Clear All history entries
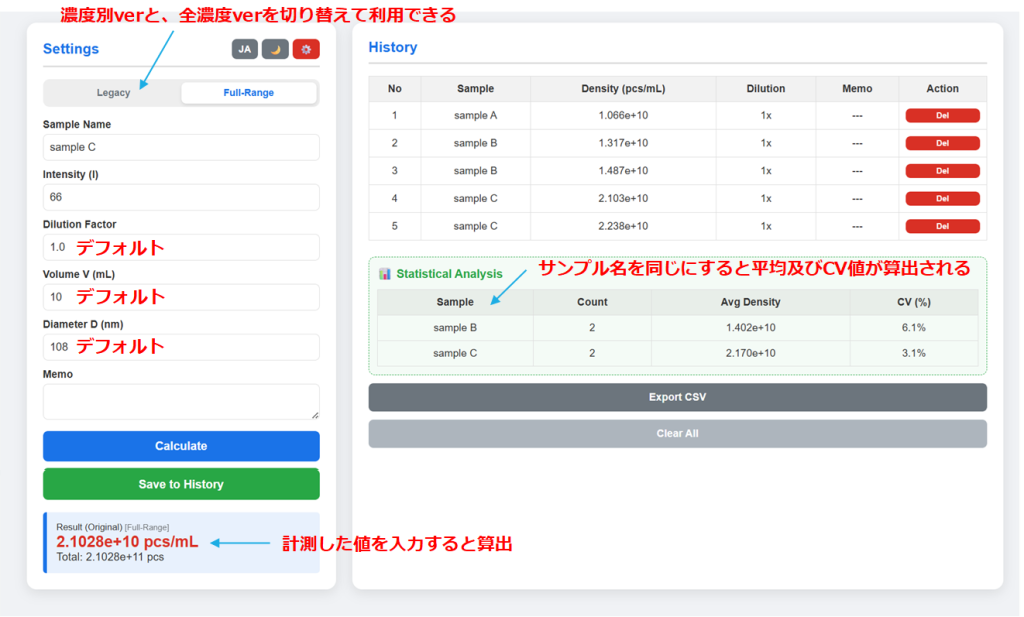The width and height of the screenshot is (1024, 617). coord(677,434)
